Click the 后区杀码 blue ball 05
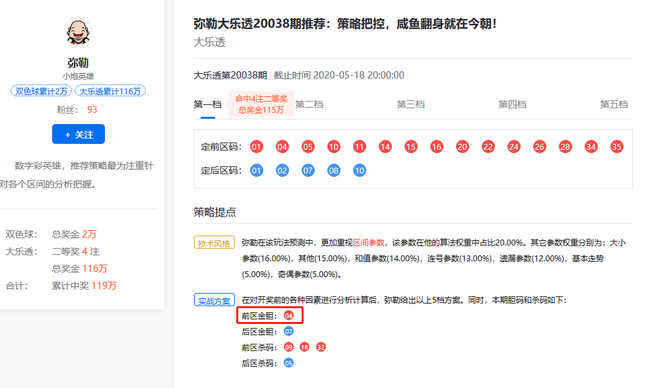The image size is (650, 388). (289, 363)
